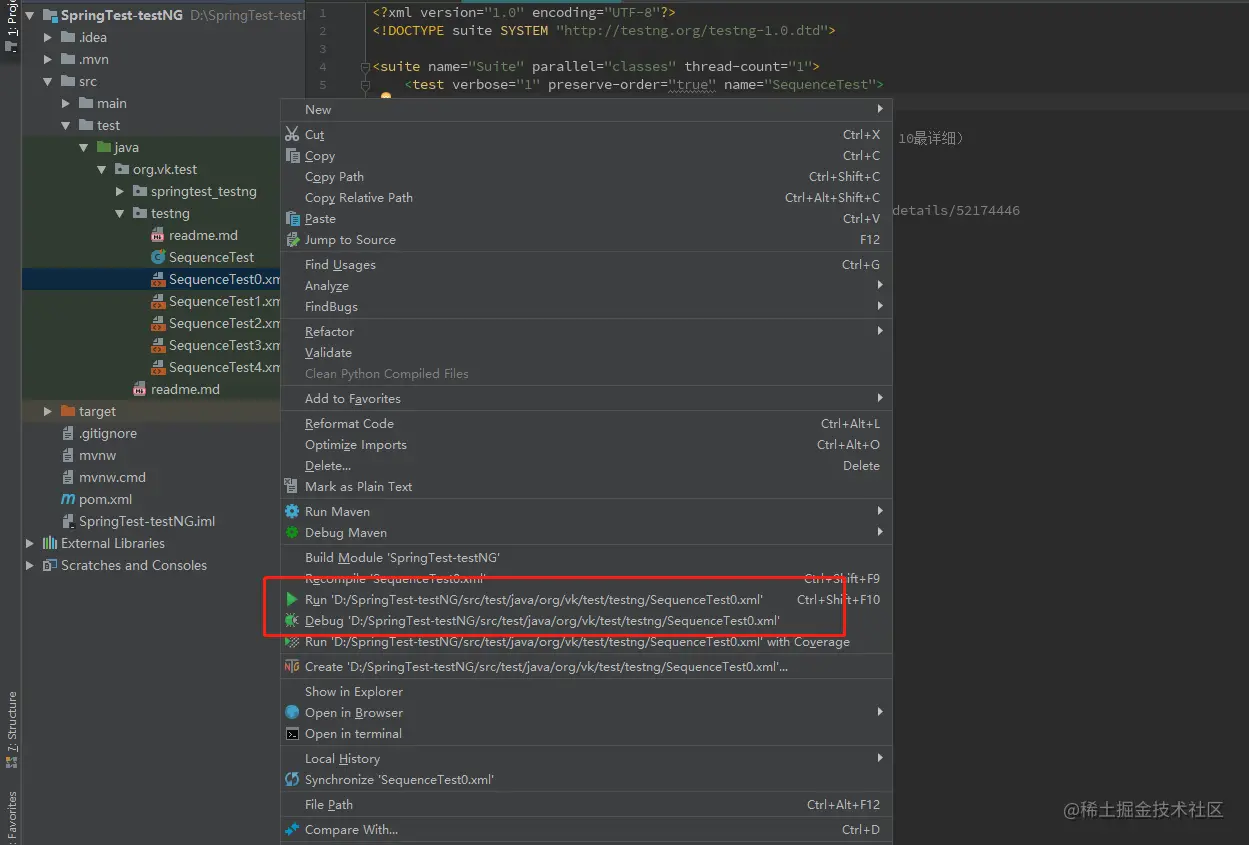Click the SequenceTest class icon
Screen dimensions: 1249x845
pos(158,257)
